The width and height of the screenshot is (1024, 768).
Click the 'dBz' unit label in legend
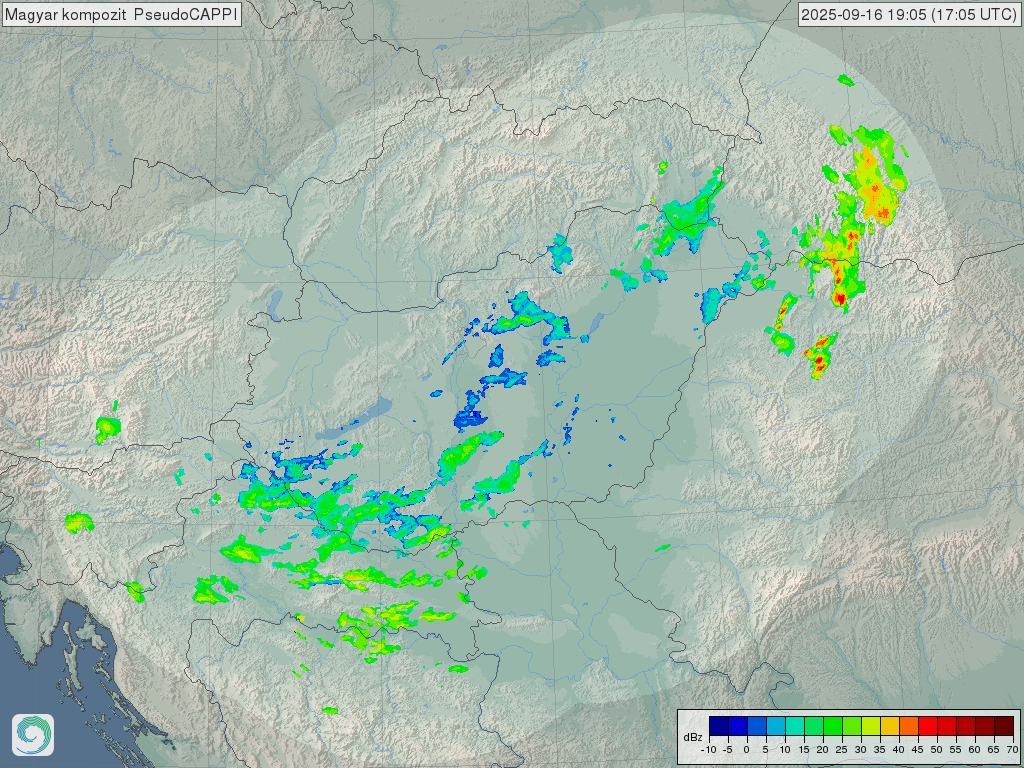[693, 737]
